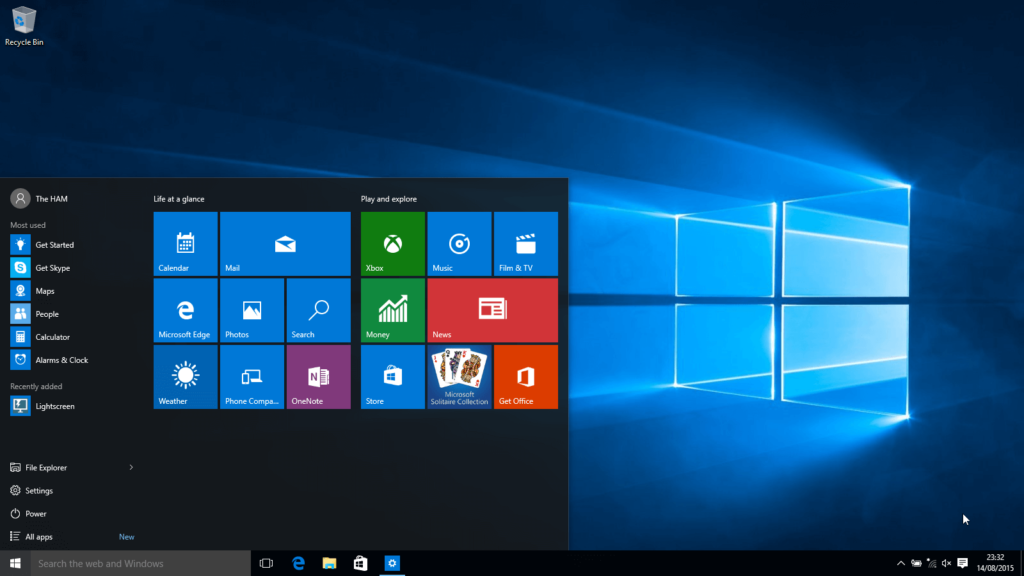Viewport: 1024px width, 576px height.
Task: Click the web and Windows search box
Action: 140,563
